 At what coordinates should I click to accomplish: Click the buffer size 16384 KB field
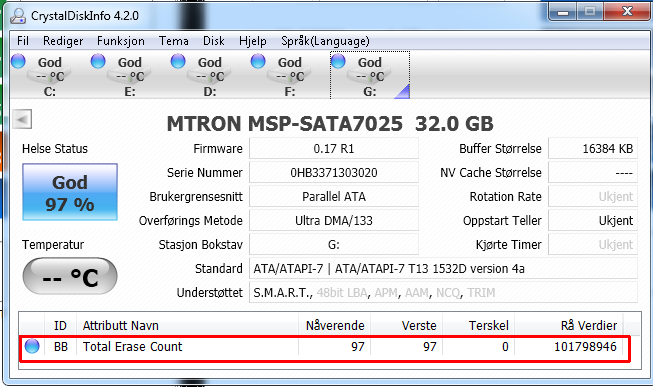point(593,149)
